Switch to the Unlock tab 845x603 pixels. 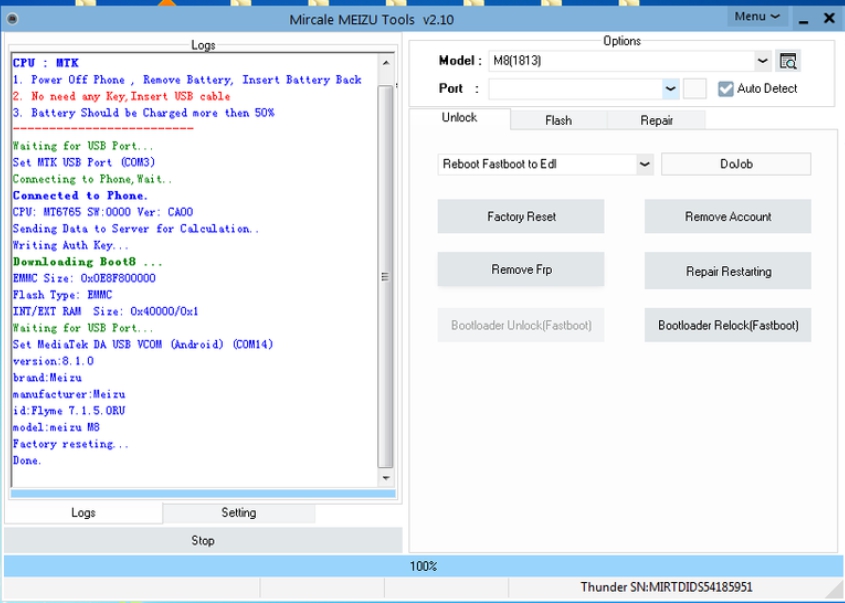click(x=459, y=118)
